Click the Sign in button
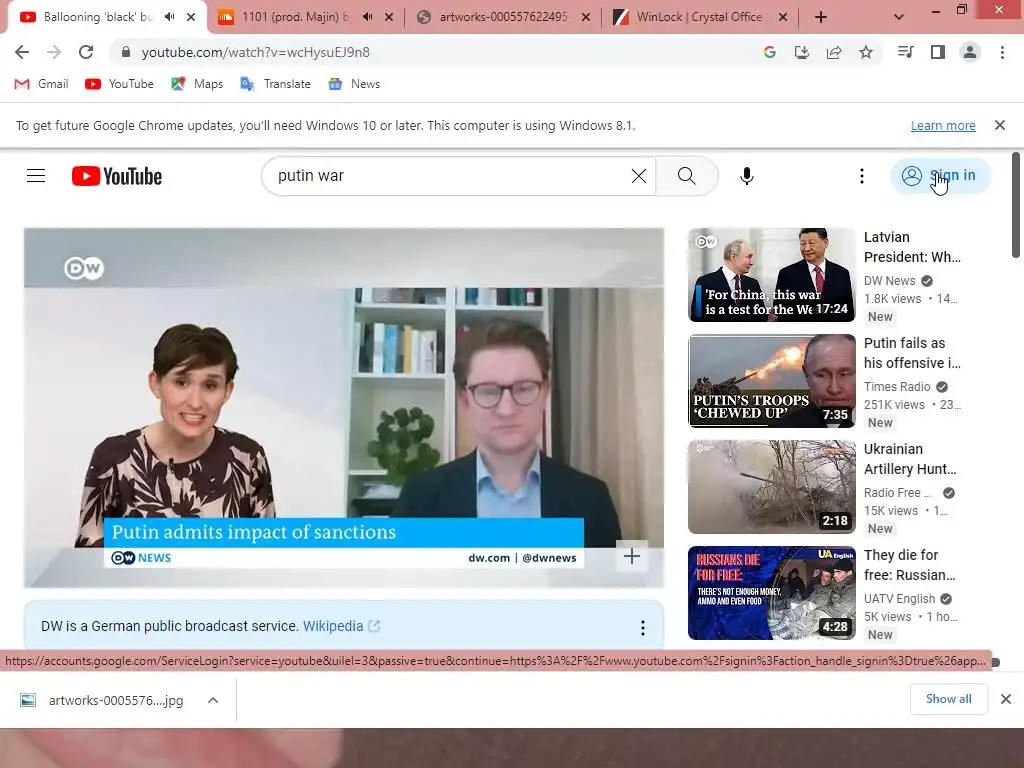This screenshot has width=1024, height=768. pos(940,176)
